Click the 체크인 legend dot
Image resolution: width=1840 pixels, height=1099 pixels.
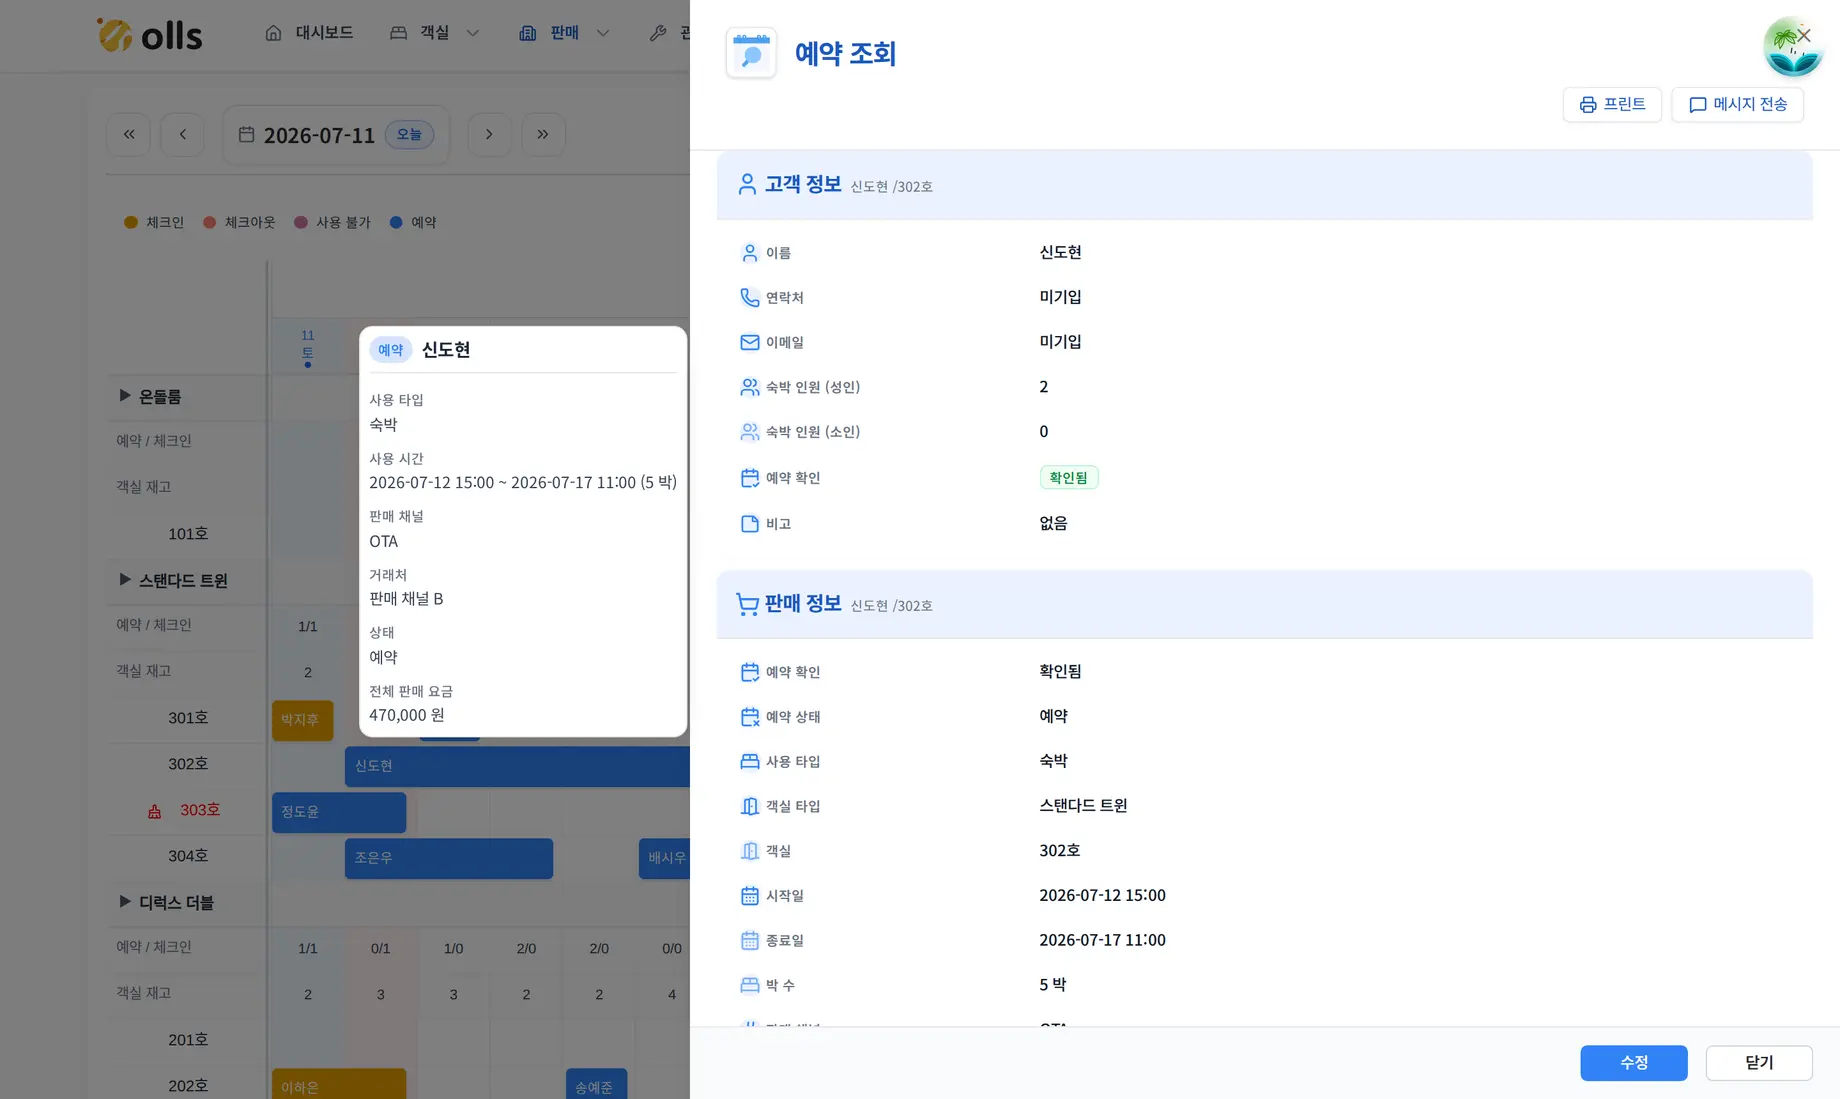point(131,222)
